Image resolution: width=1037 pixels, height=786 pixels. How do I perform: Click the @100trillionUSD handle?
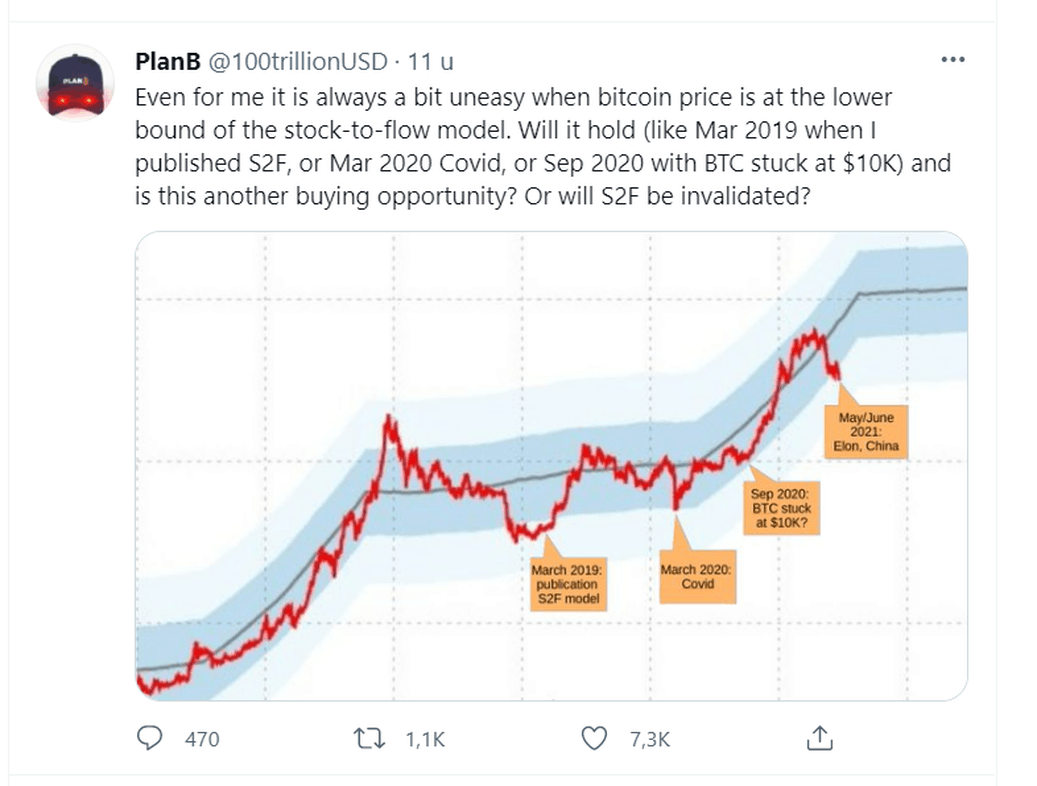(x=296, y=62)
